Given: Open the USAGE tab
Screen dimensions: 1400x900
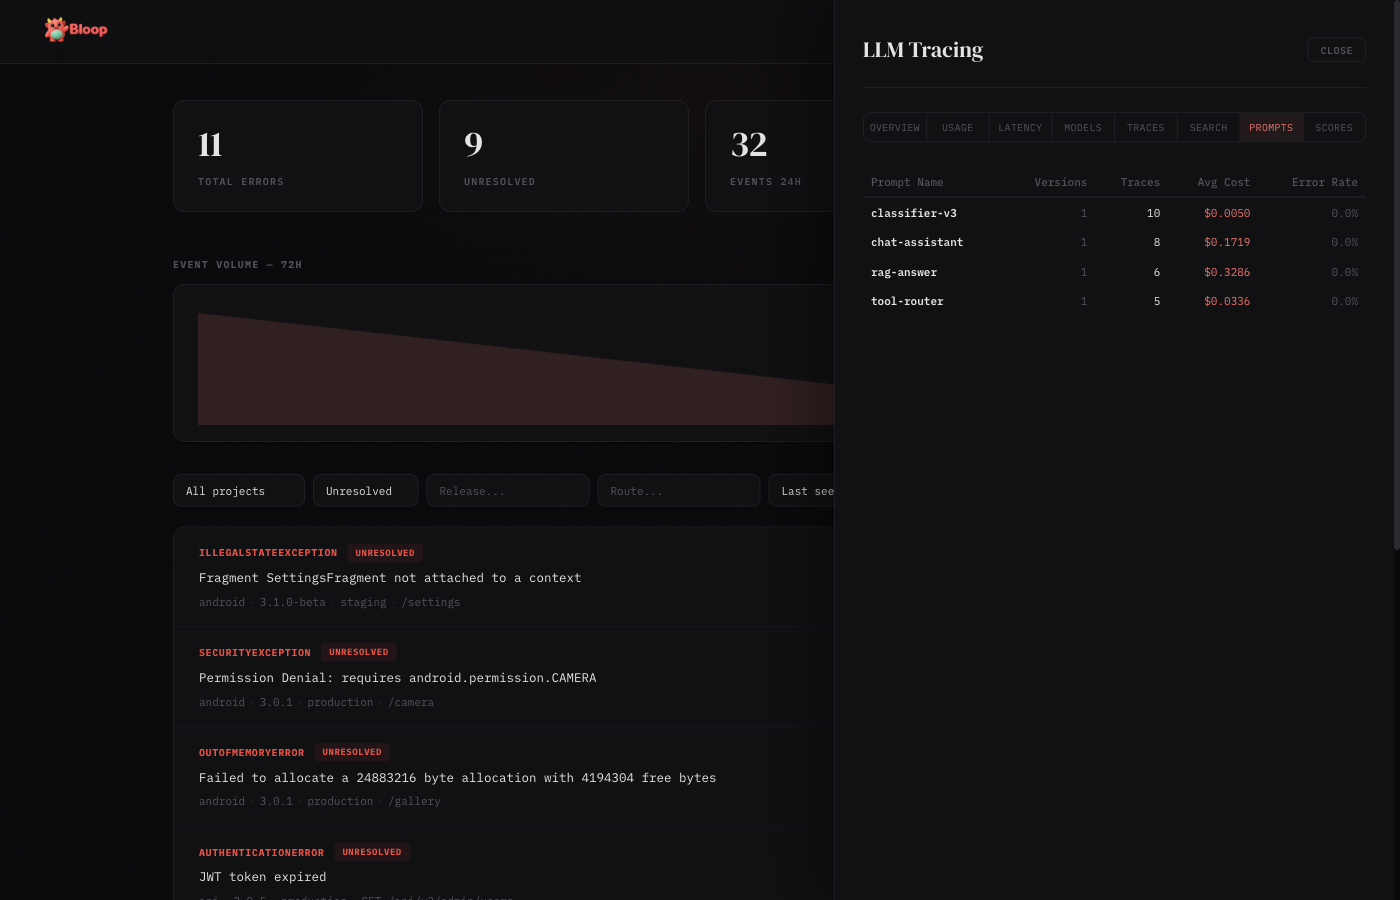Looking at the screenshot, I should (x=956, y=127).
